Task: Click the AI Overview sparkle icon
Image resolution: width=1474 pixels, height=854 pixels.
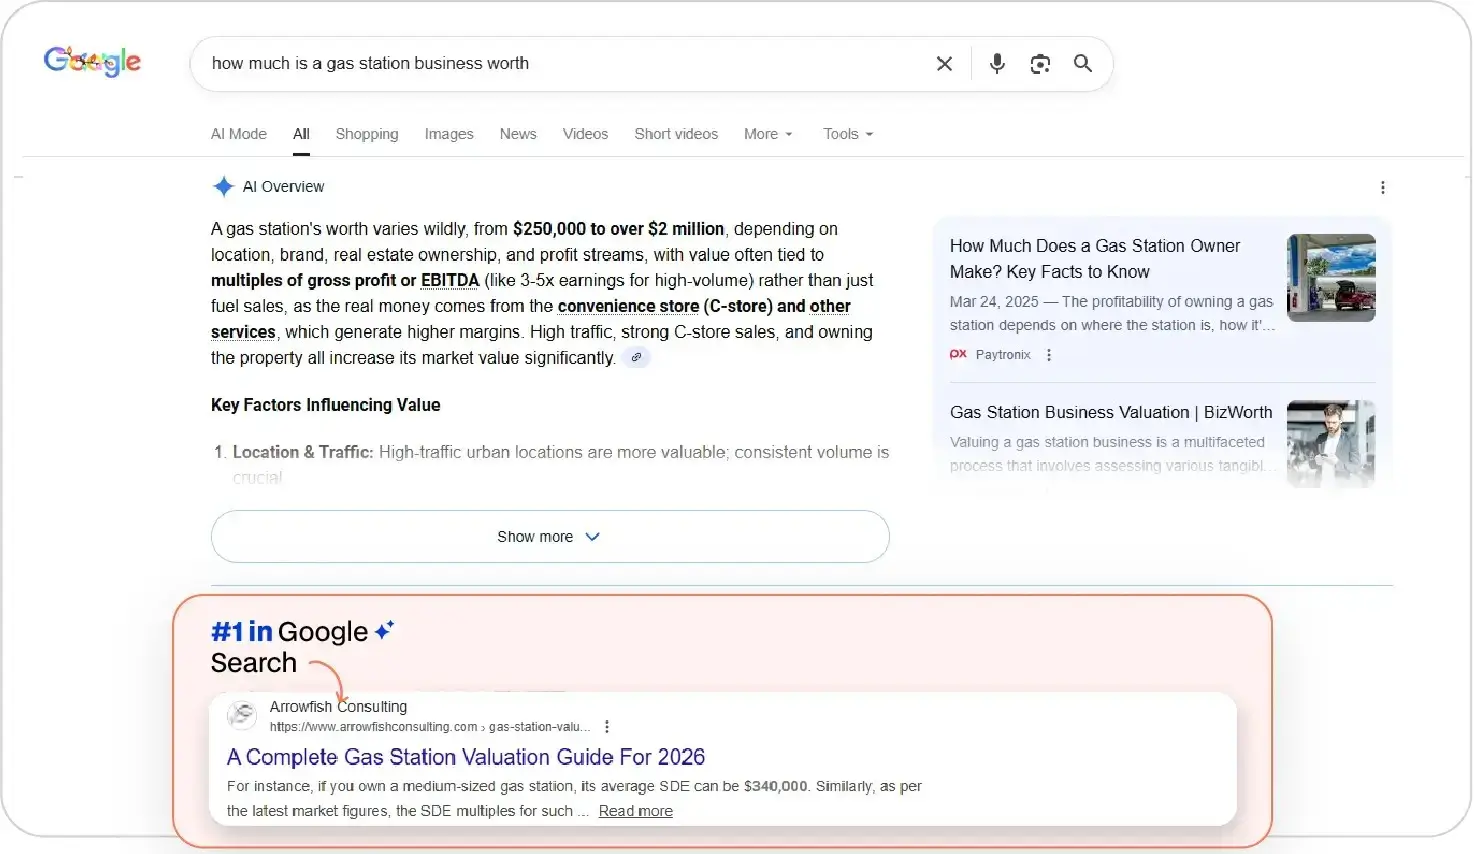Action: [223, 186]
